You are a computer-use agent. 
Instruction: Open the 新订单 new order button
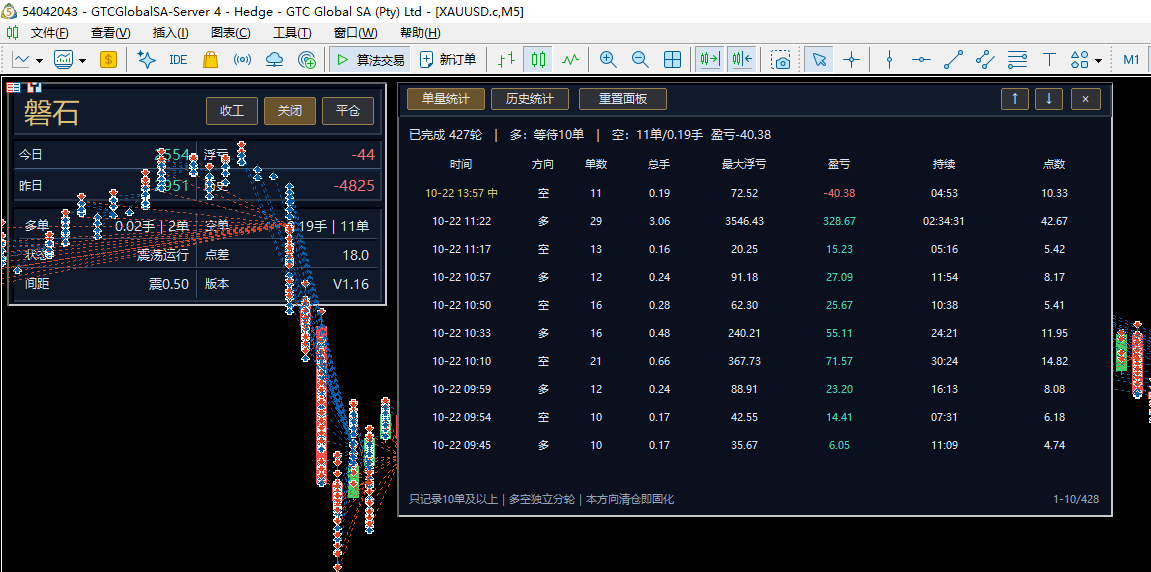point(448,59)
